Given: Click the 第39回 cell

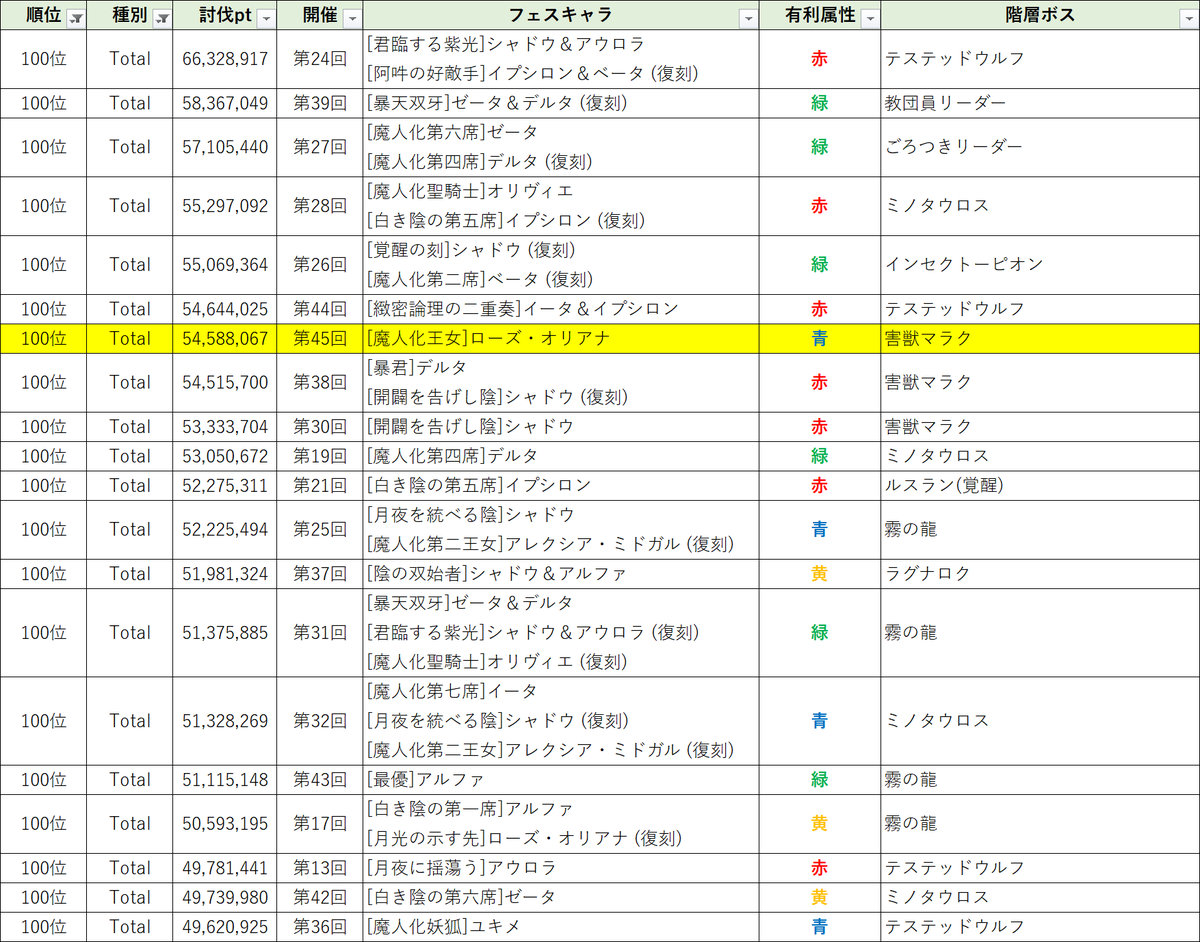Looking at the screenshot, I should tap(320, 103).
